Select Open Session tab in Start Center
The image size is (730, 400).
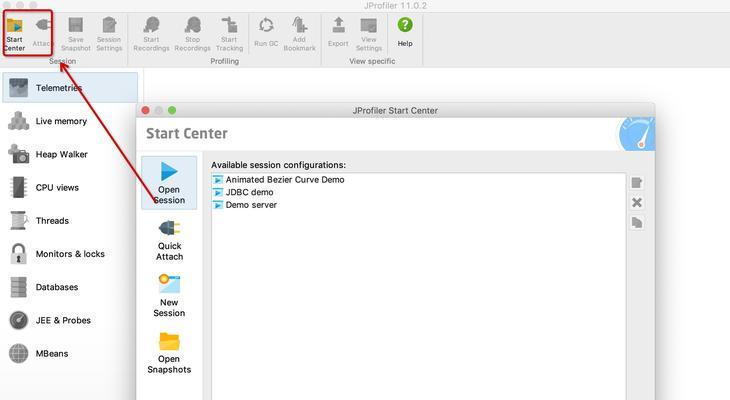(x=169, y=183)
